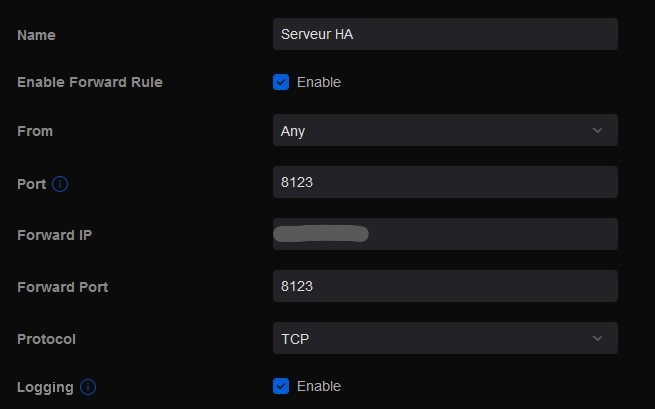Focus the Port input field
Screen dimensions: 655x409
click(444, 182)
